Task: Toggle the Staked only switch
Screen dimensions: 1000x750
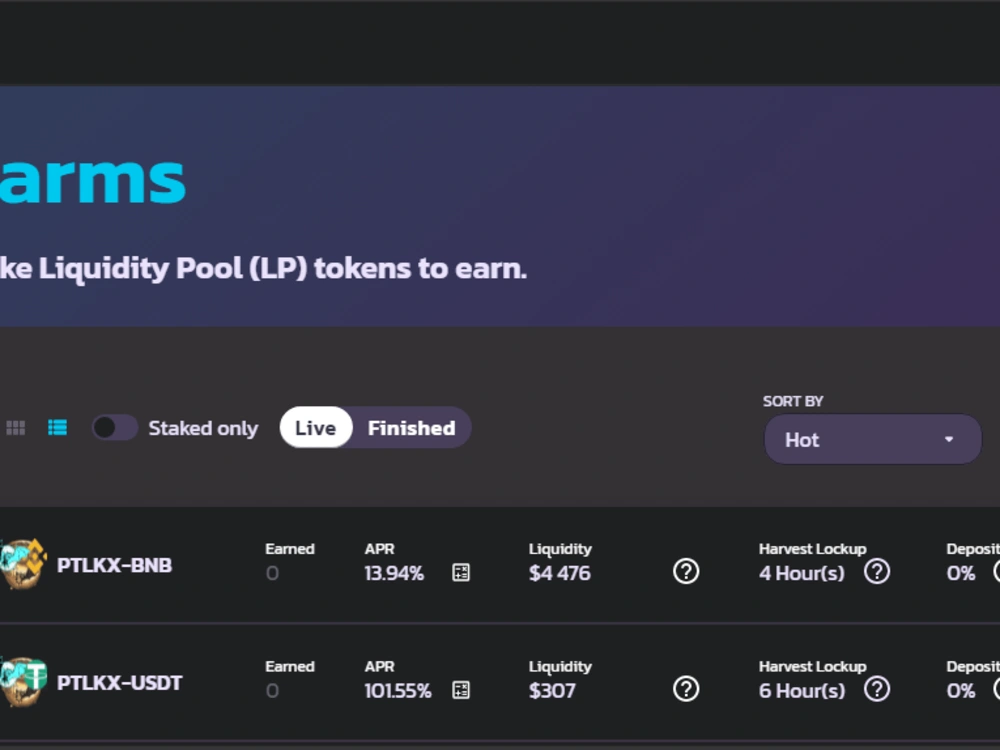Action: click(115, 427)
